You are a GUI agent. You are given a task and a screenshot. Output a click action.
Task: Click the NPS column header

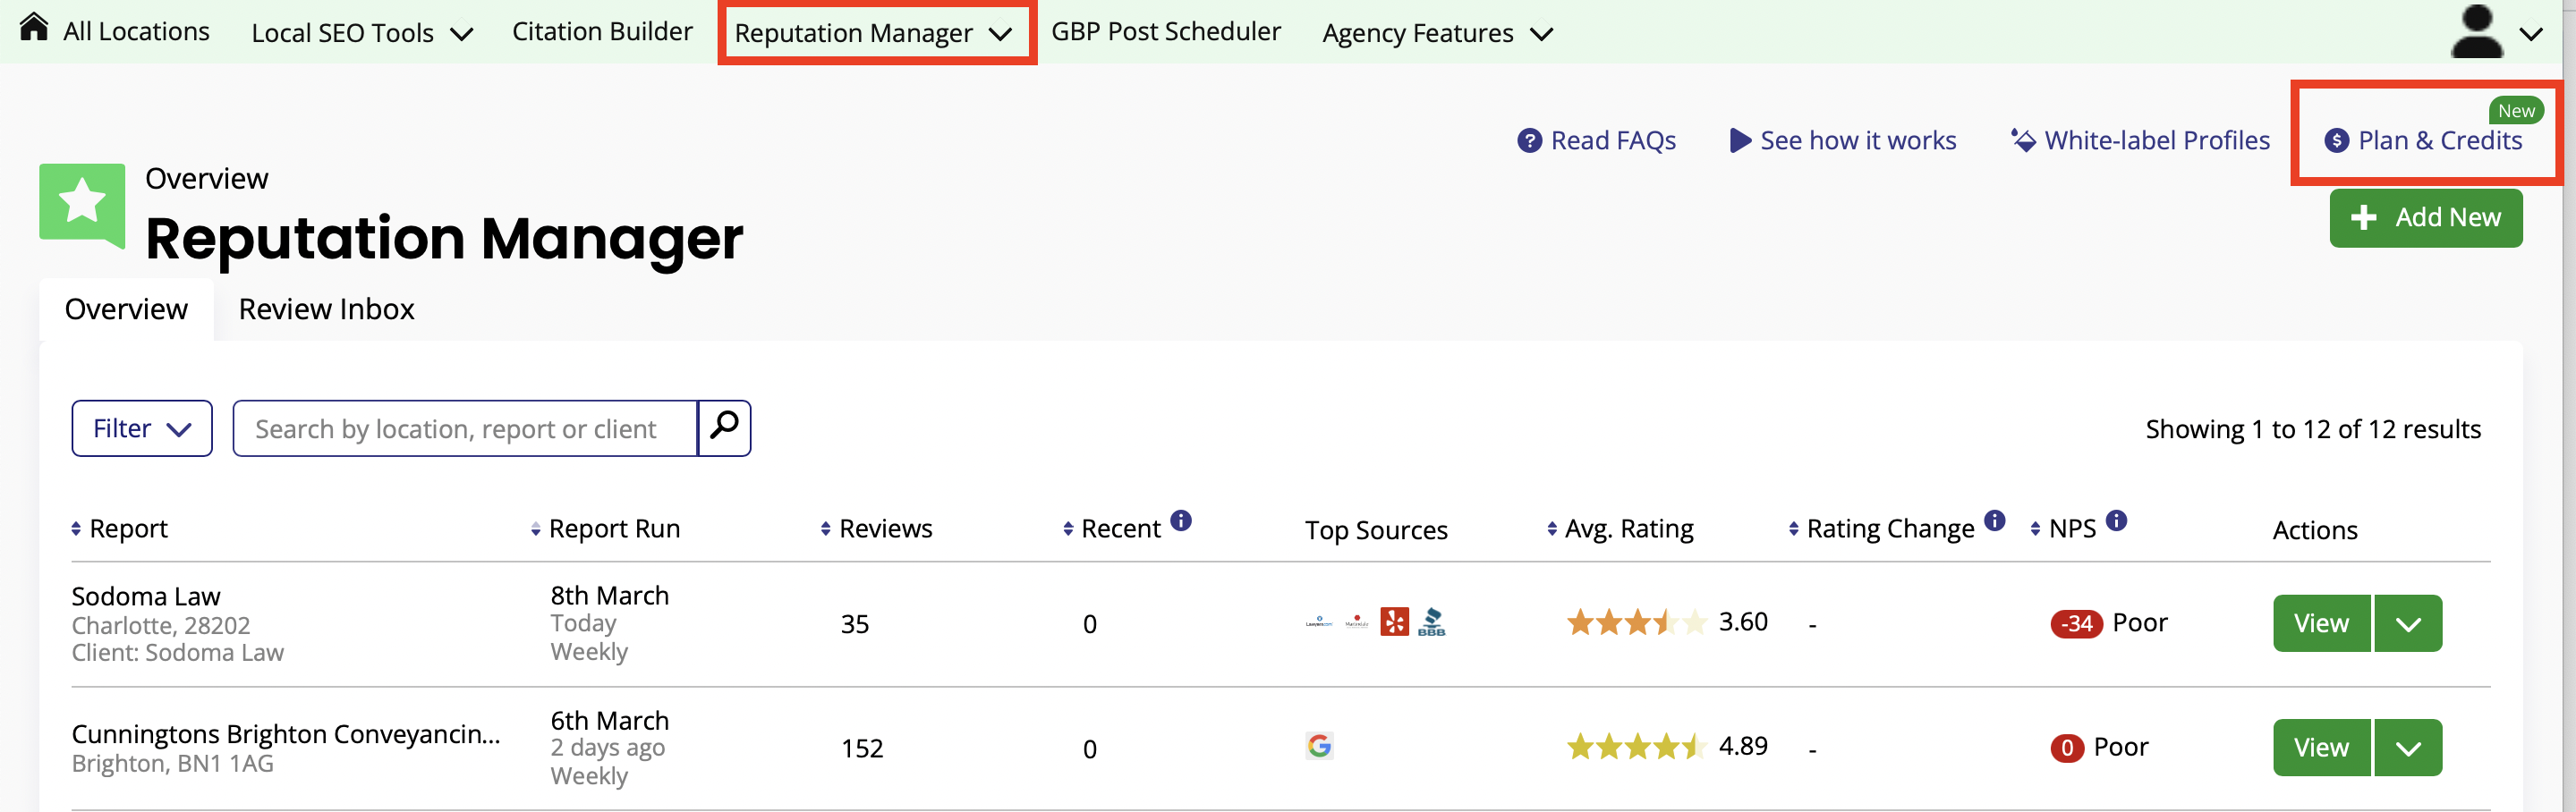tap(2072, 529)
